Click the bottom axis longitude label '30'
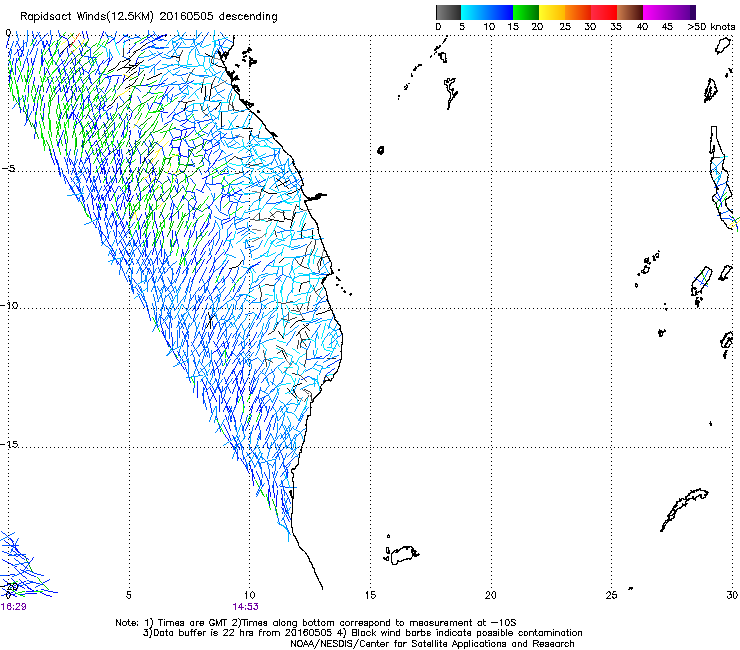740x650 pixels. [732, 595]
